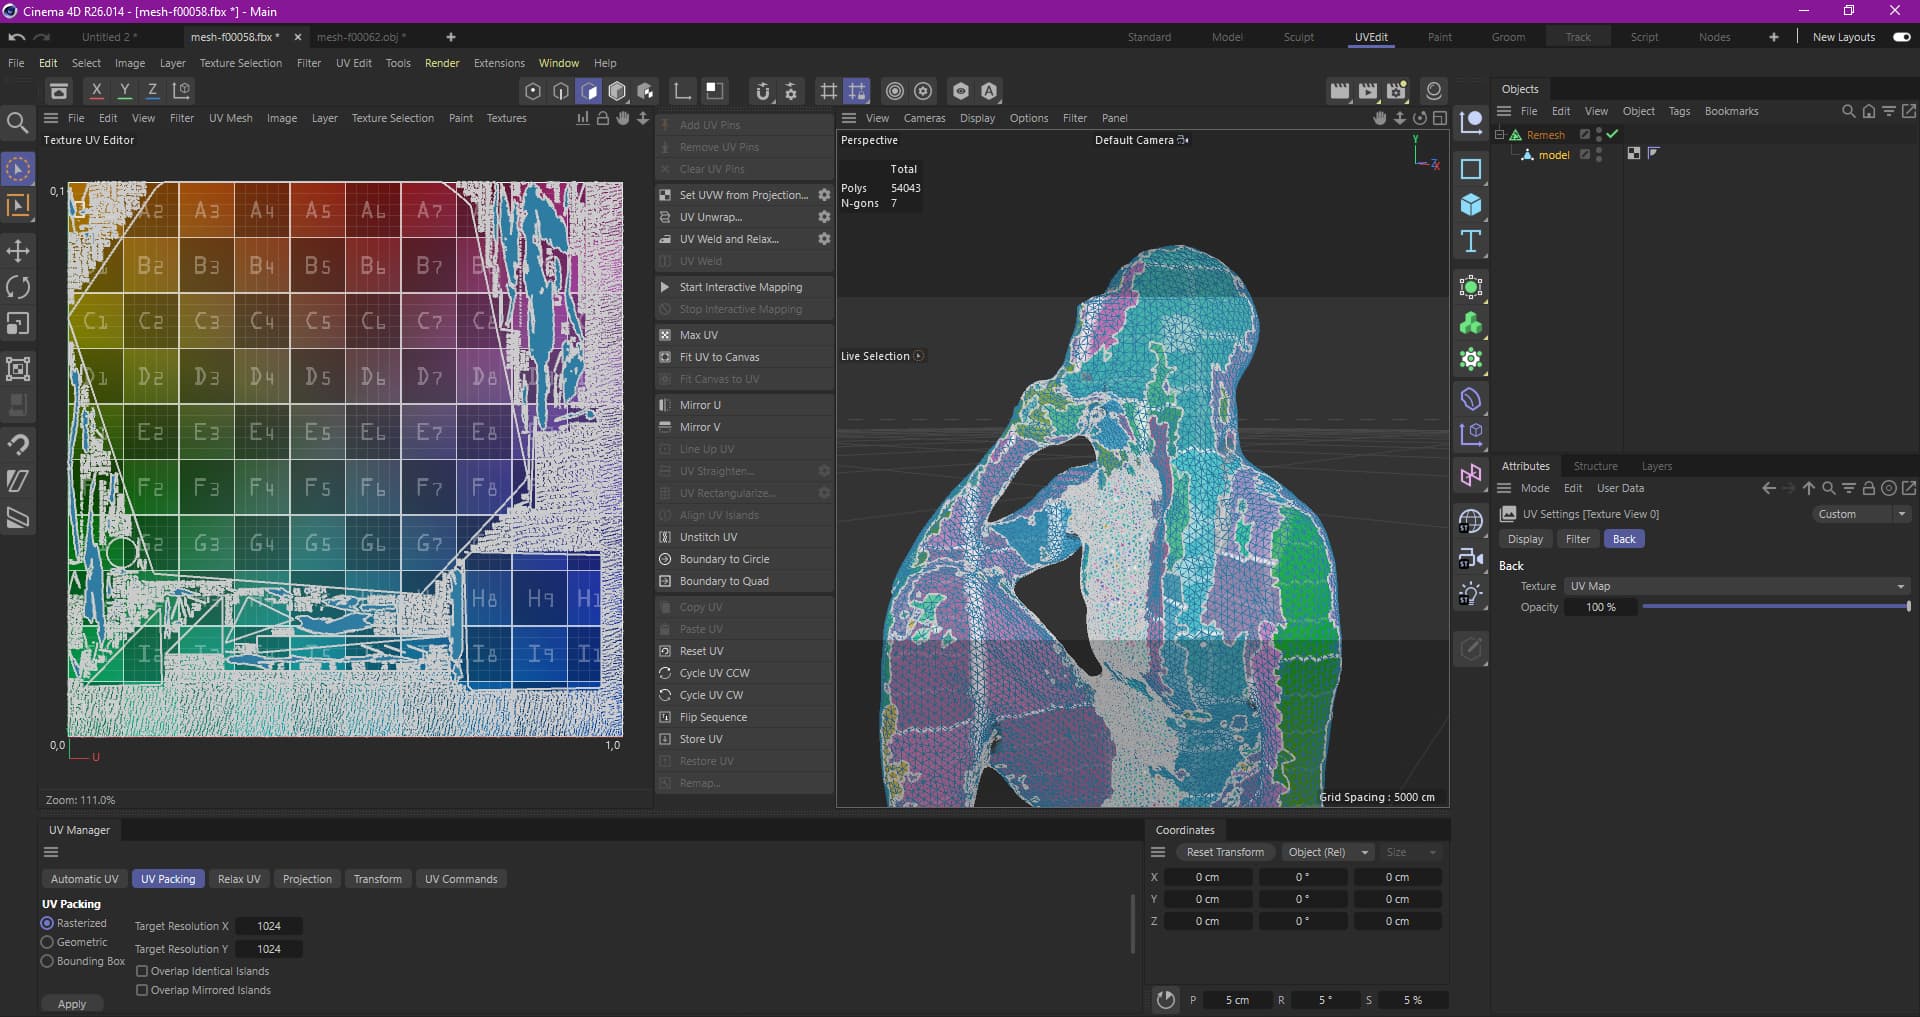Click the Cube primitive icon
Viewport: 1920px width, 1017px height.
[x=1471, y=205]
